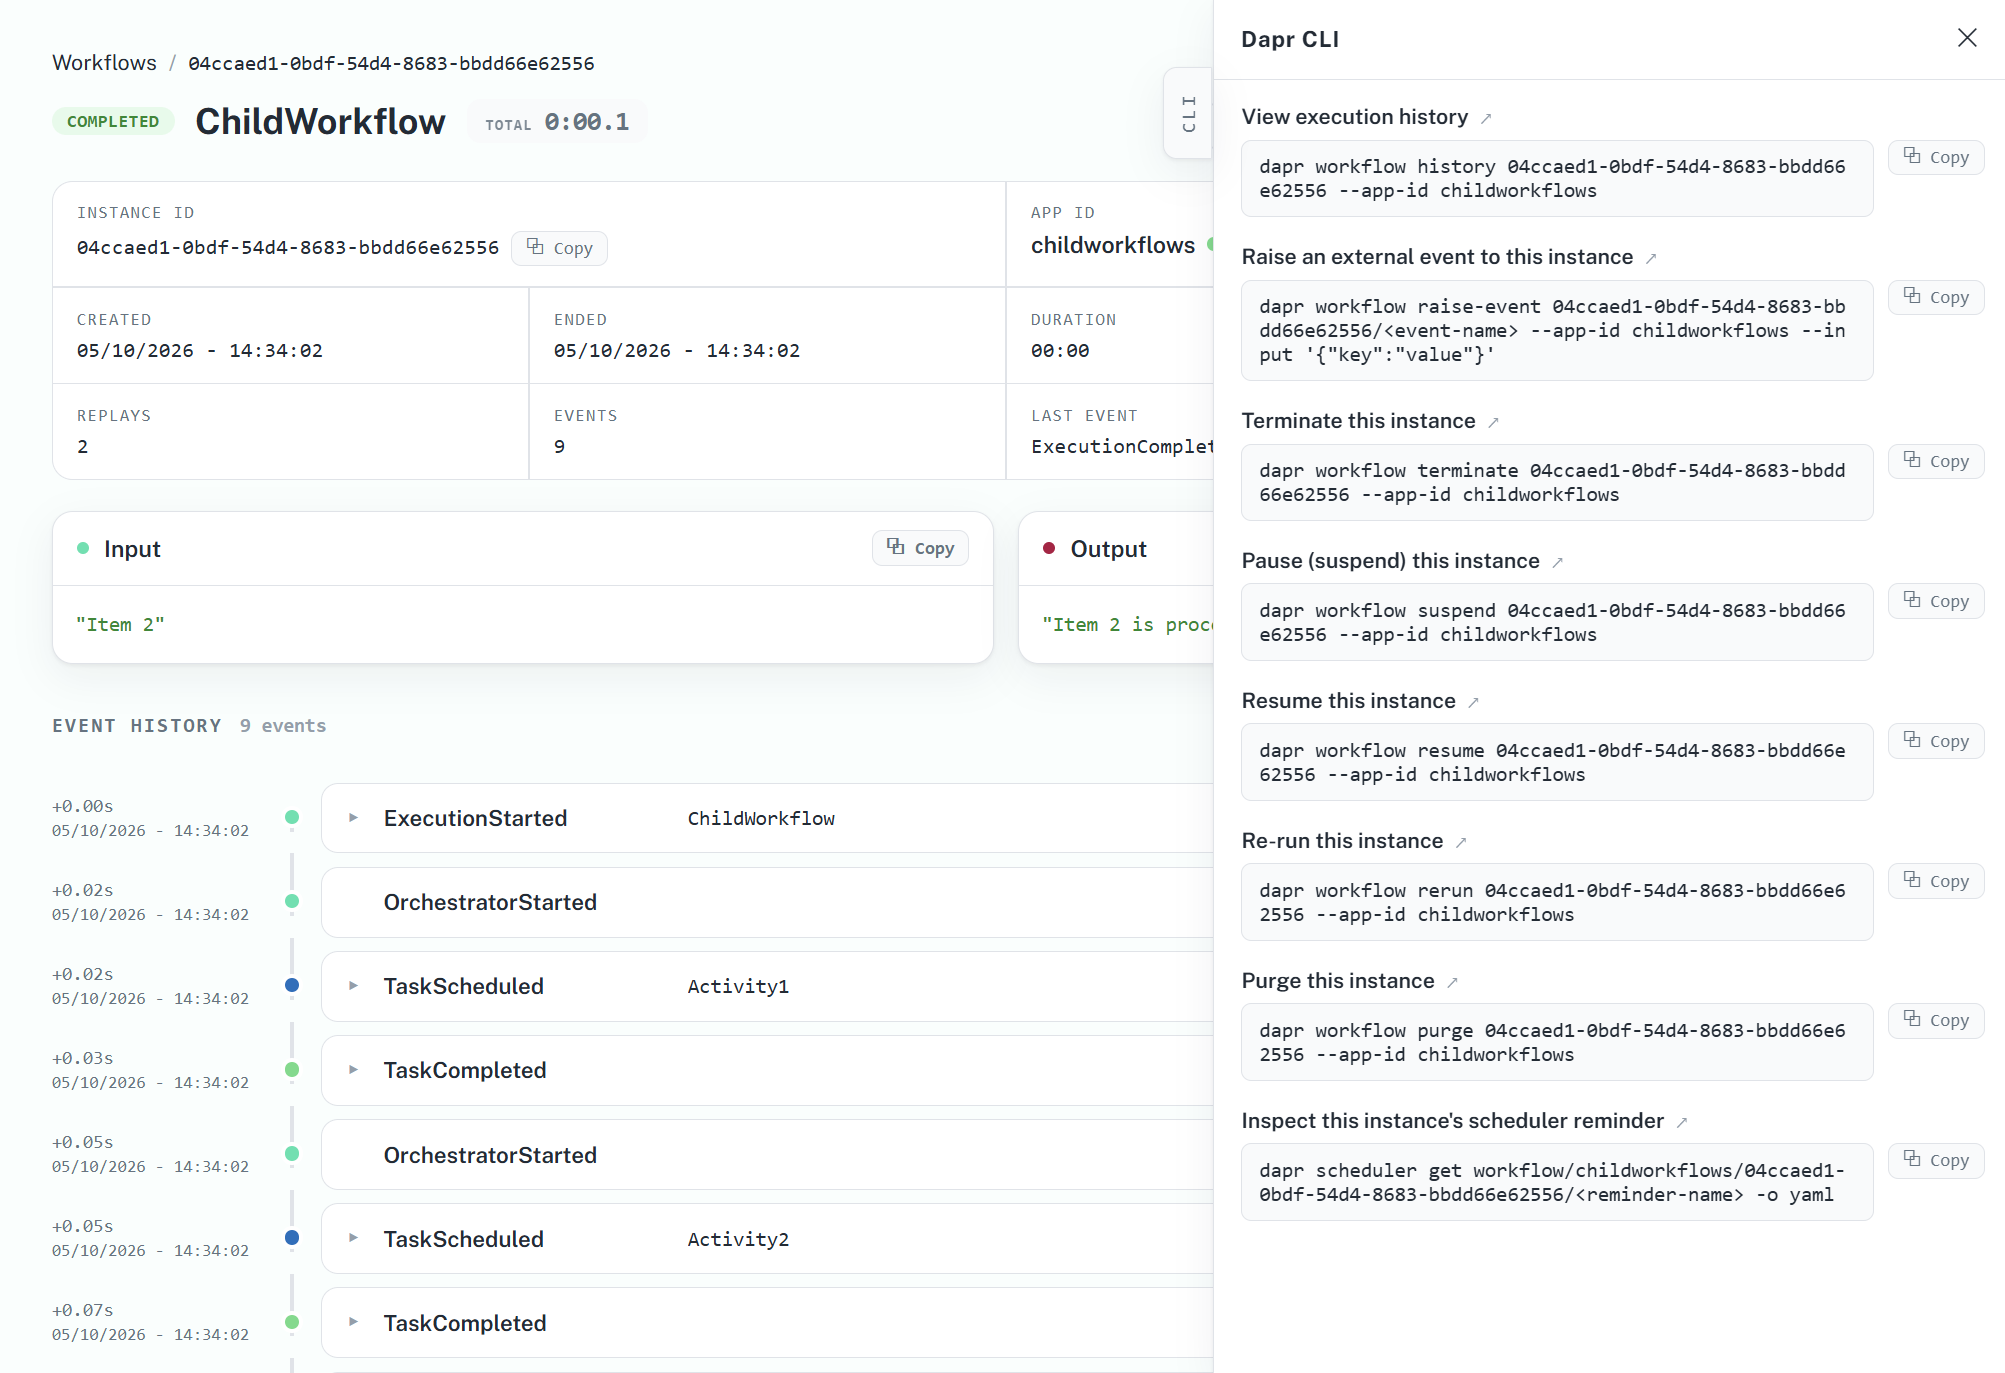Expand the TaskScheduled Activity1 event

pos(353,986)
